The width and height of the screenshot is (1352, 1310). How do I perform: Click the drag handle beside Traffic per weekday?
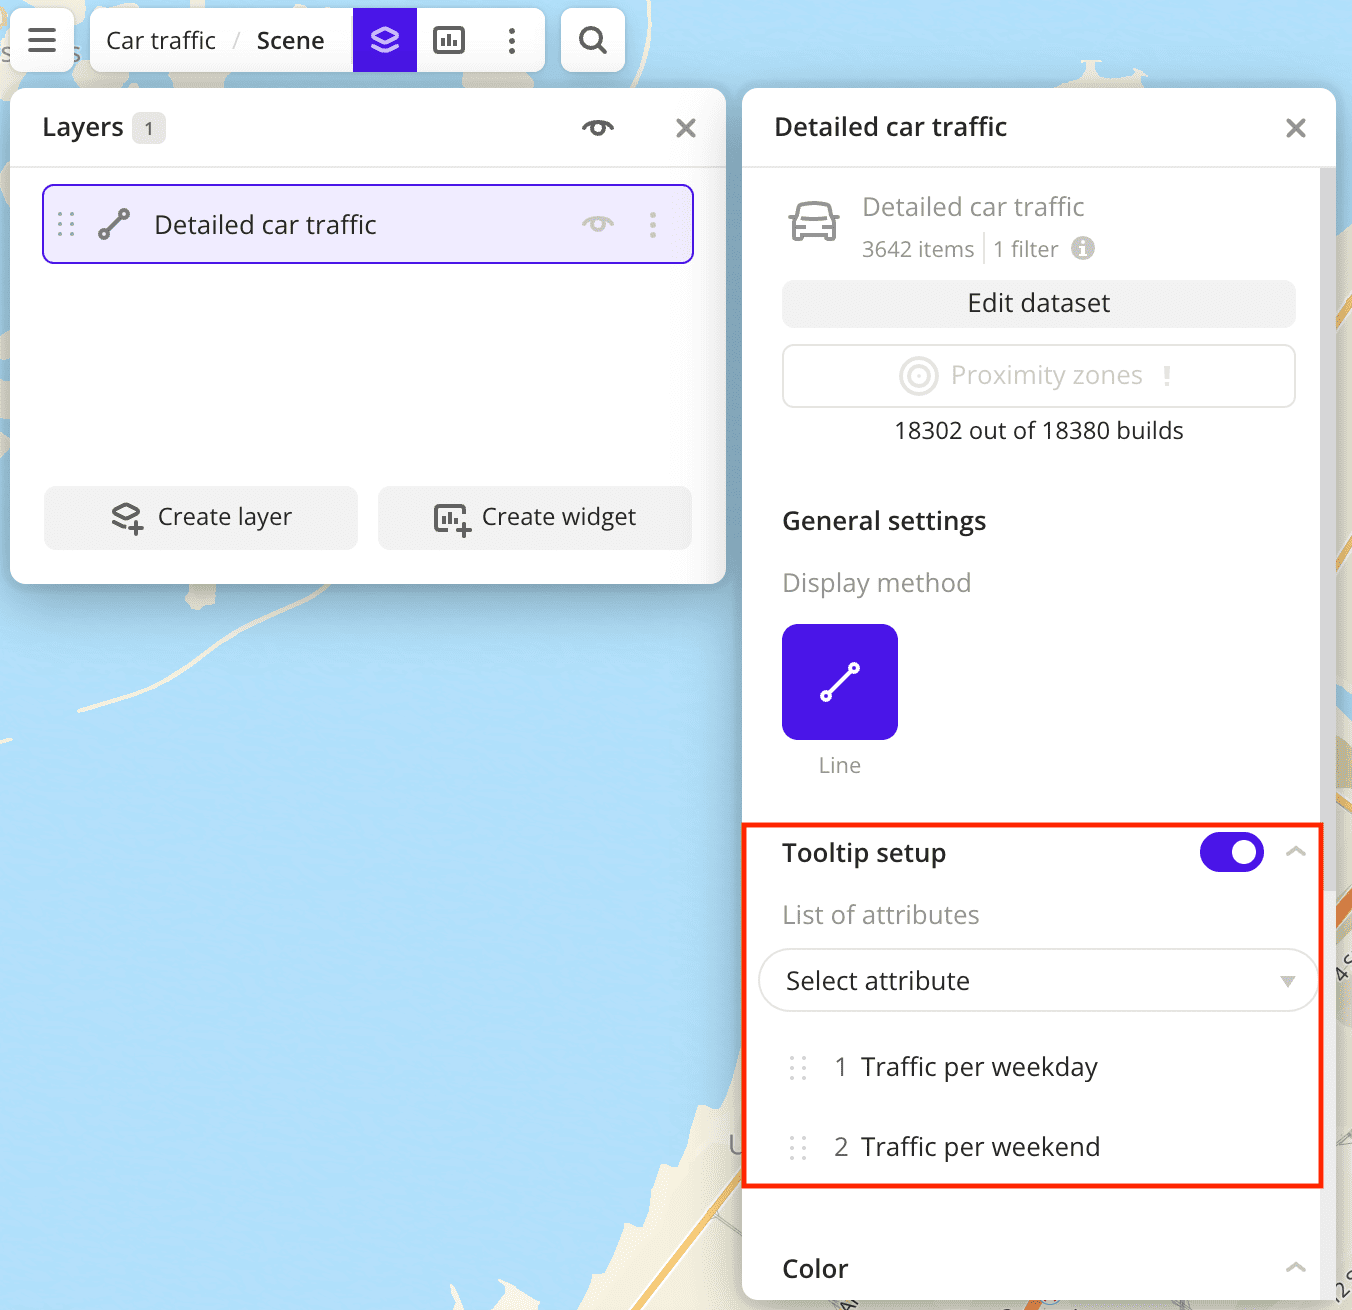pyautogui.click(x=798, y=1067)
